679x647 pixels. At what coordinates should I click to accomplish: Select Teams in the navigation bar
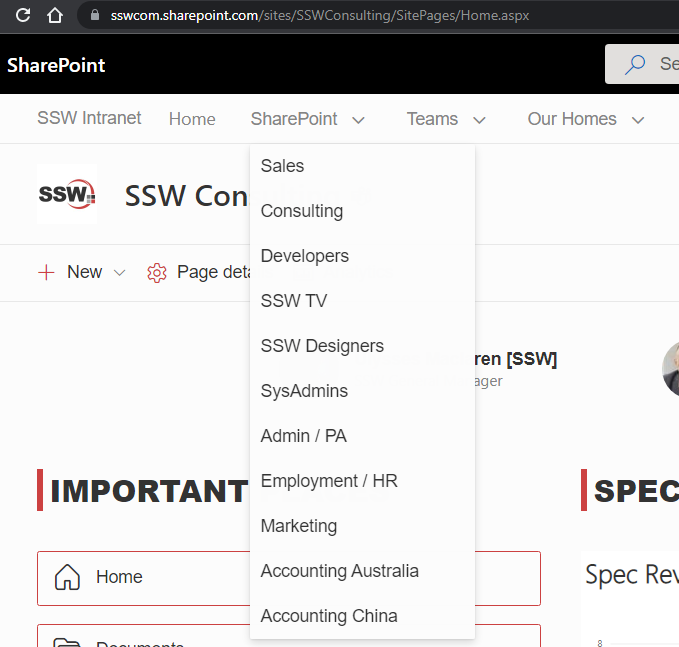click(432, 119)
